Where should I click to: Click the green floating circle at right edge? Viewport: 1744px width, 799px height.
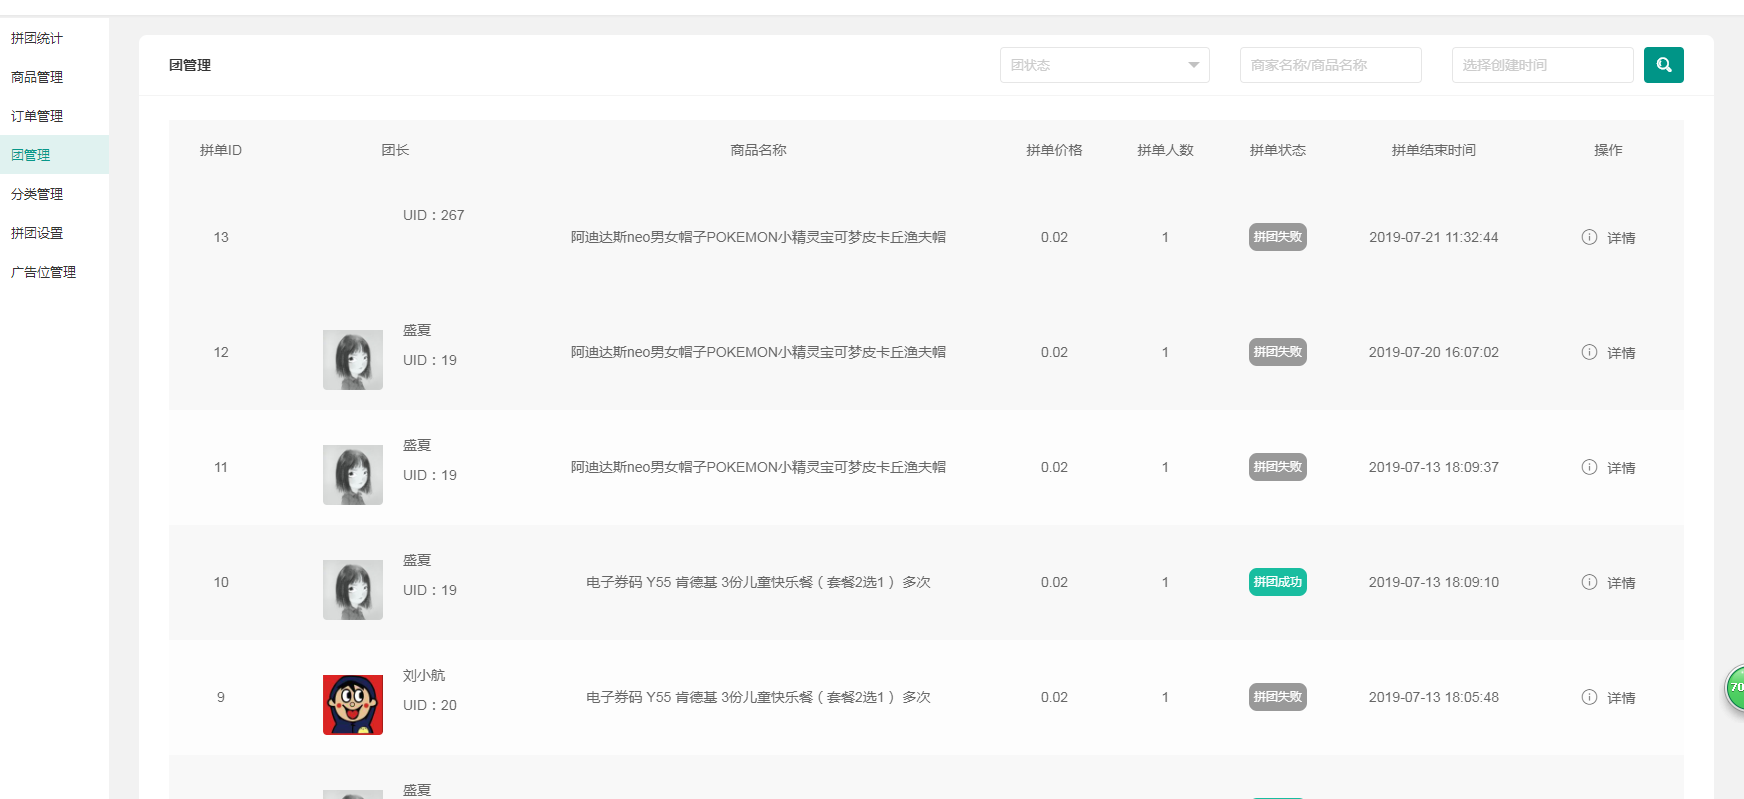[x=1736, y=688]
